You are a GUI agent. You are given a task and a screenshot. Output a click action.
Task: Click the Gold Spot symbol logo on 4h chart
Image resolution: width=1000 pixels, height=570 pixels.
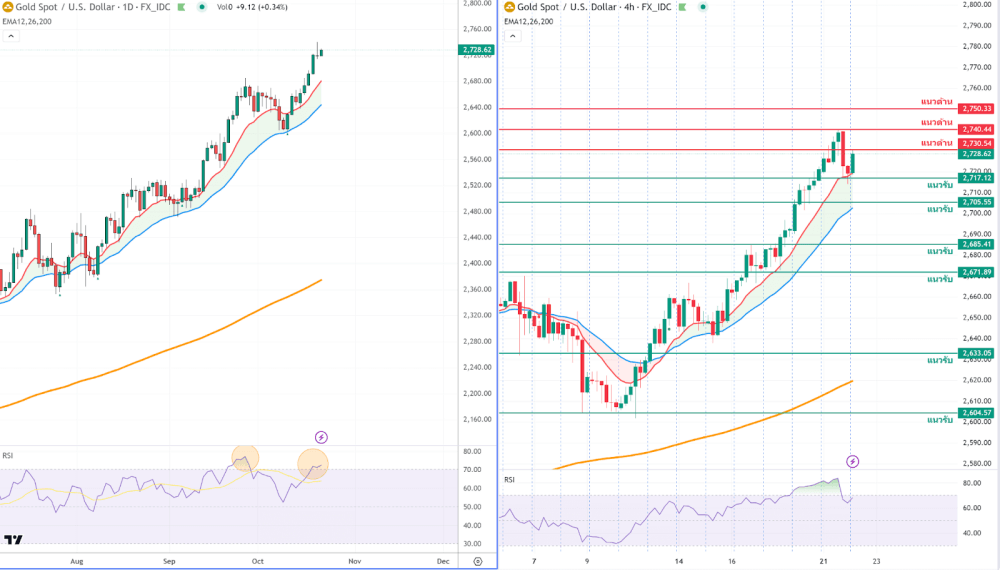[x=509, y=7]
